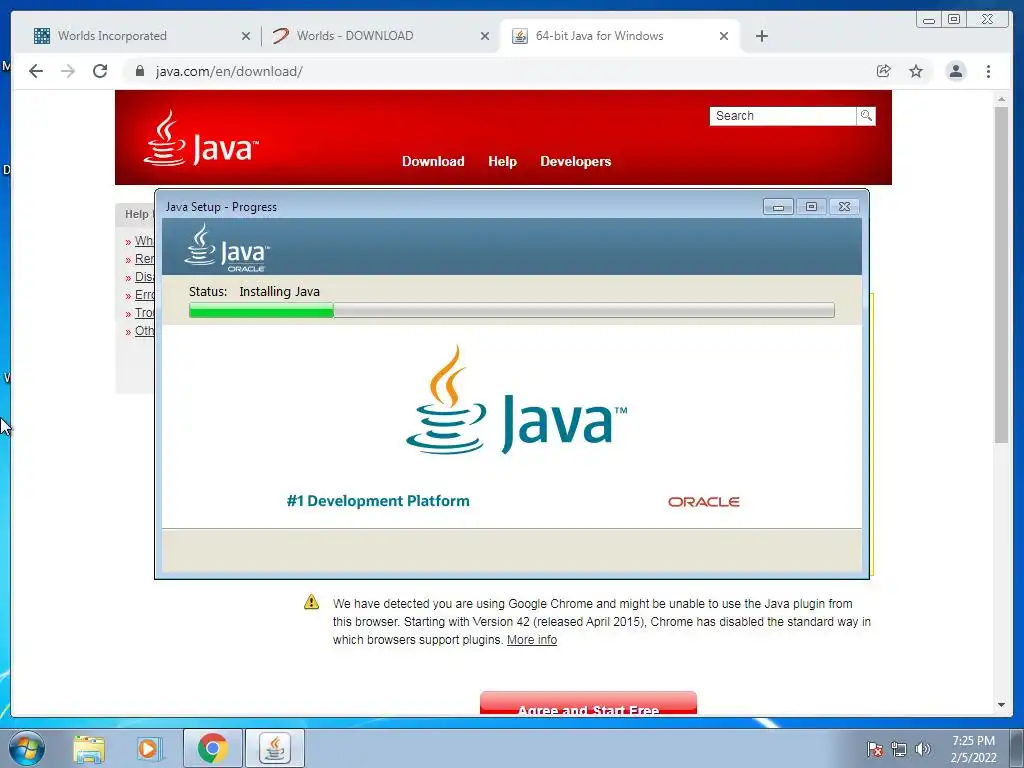Click the Installing Java progress bar
Viewport: 1024px width, 768px height.
point(511,310)
